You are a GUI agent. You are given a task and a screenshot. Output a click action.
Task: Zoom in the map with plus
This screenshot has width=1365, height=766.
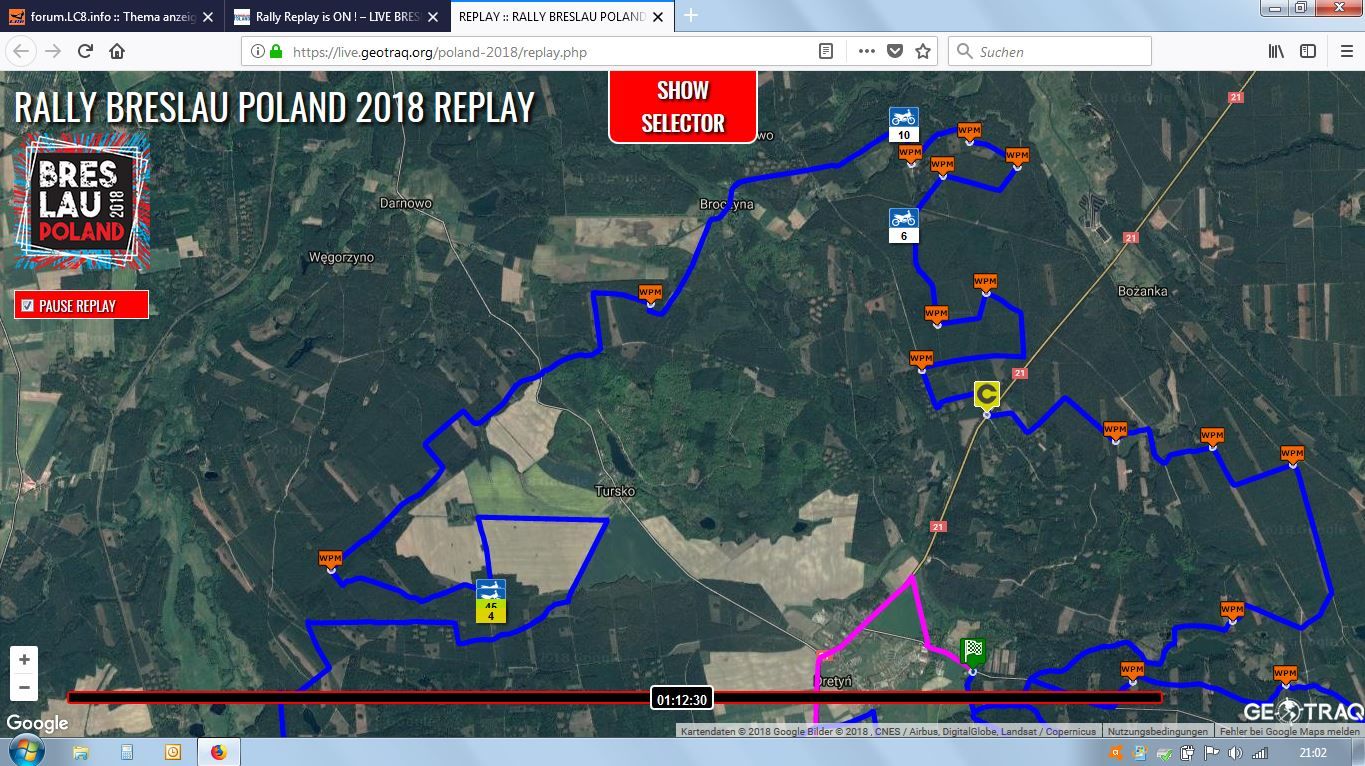coord(24,660)
